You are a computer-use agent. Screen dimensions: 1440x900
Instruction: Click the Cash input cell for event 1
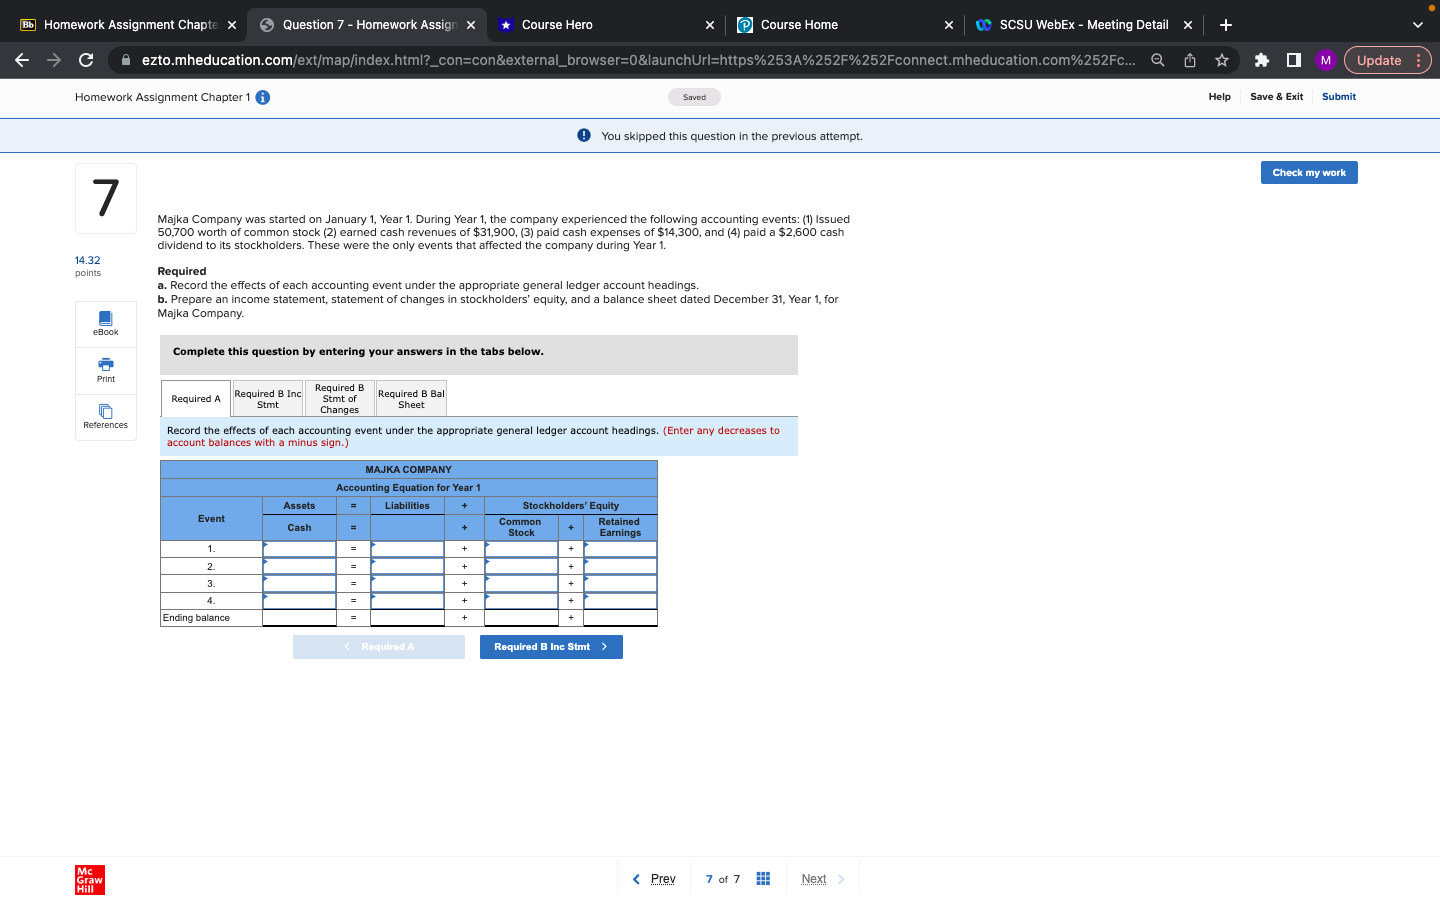click(299, 548)
